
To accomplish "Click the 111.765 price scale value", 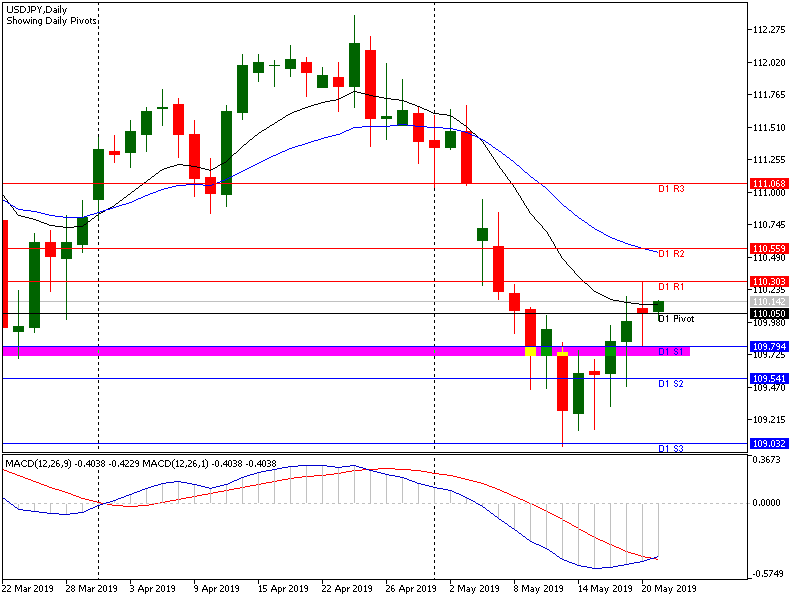I will (x=769, y=95).
